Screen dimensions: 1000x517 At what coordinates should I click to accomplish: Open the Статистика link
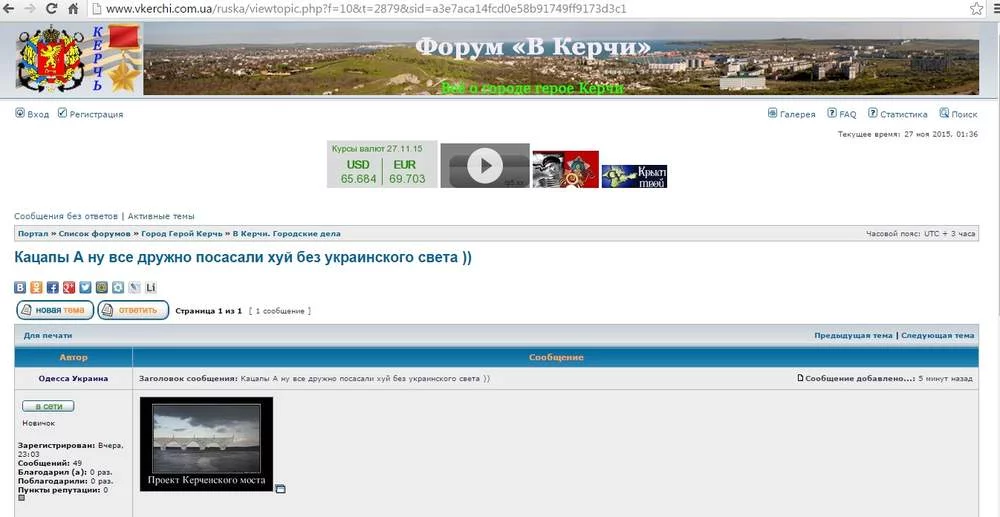pos(904,115)
